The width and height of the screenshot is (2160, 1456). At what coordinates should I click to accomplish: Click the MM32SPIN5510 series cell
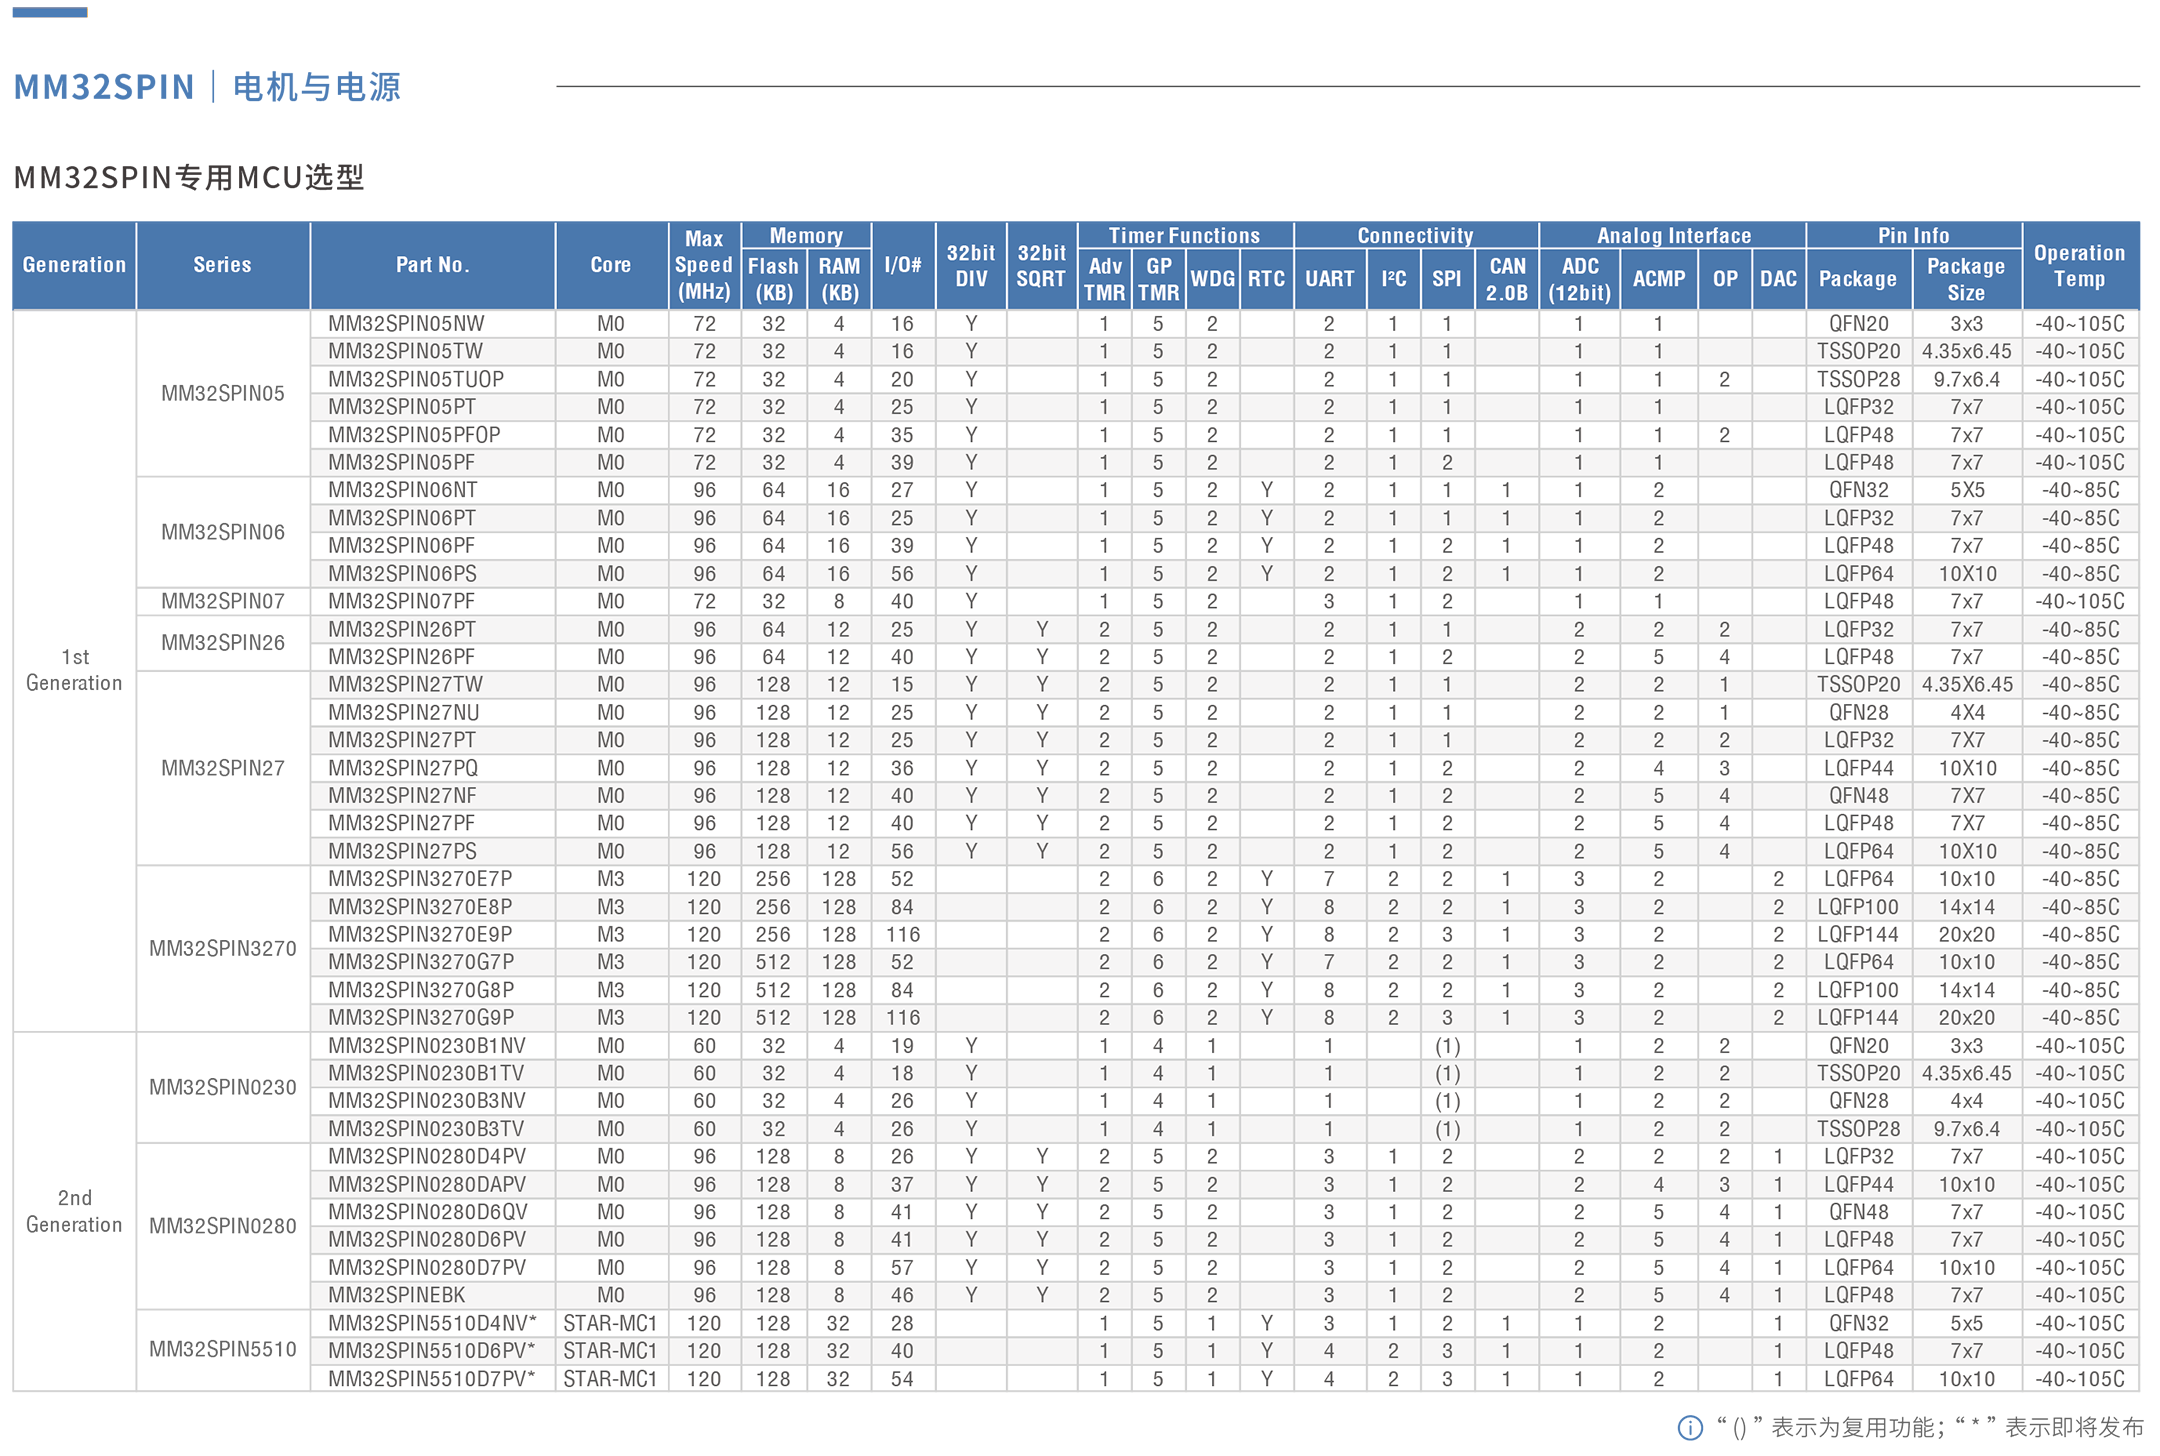click(222, 1349)
